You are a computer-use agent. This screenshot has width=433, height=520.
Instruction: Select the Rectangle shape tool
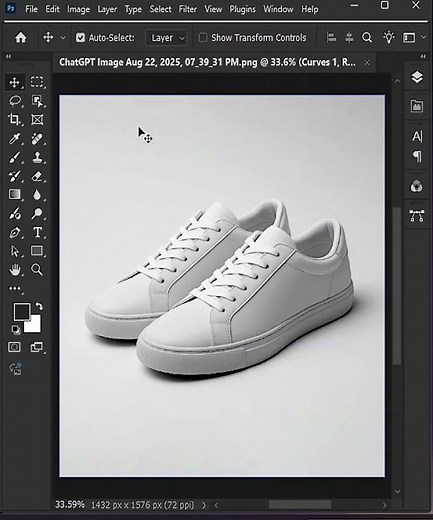(x=37, y=251)
